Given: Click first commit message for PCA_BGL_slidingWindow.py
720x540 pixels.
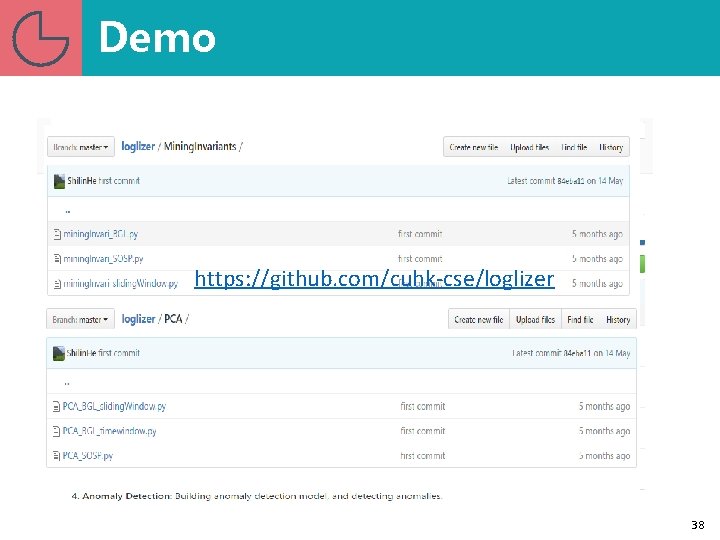Looking at the screenshot, I should tap(422, 406).
